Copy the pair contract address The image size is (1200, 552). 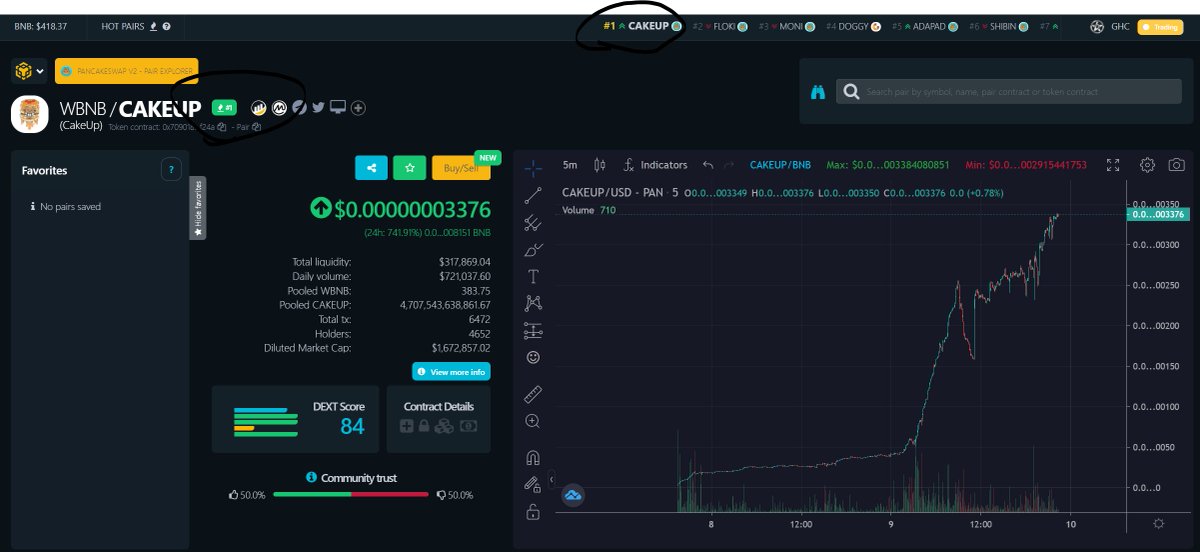[257, 127]
